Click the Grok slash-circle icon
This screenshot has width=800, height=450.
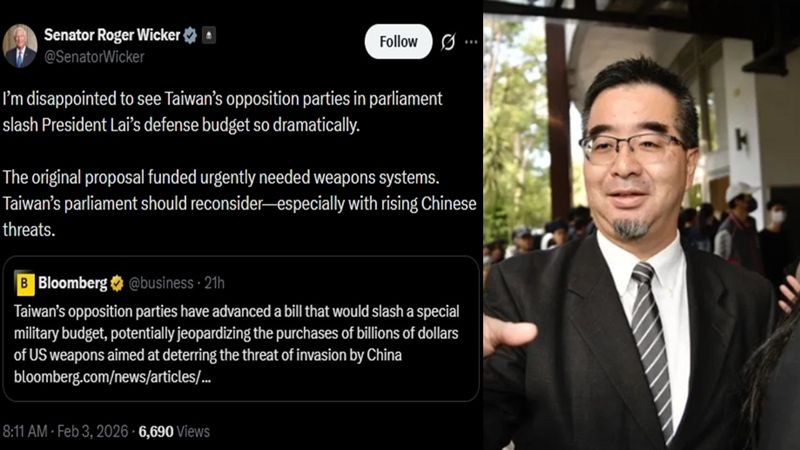click(448, 42)
